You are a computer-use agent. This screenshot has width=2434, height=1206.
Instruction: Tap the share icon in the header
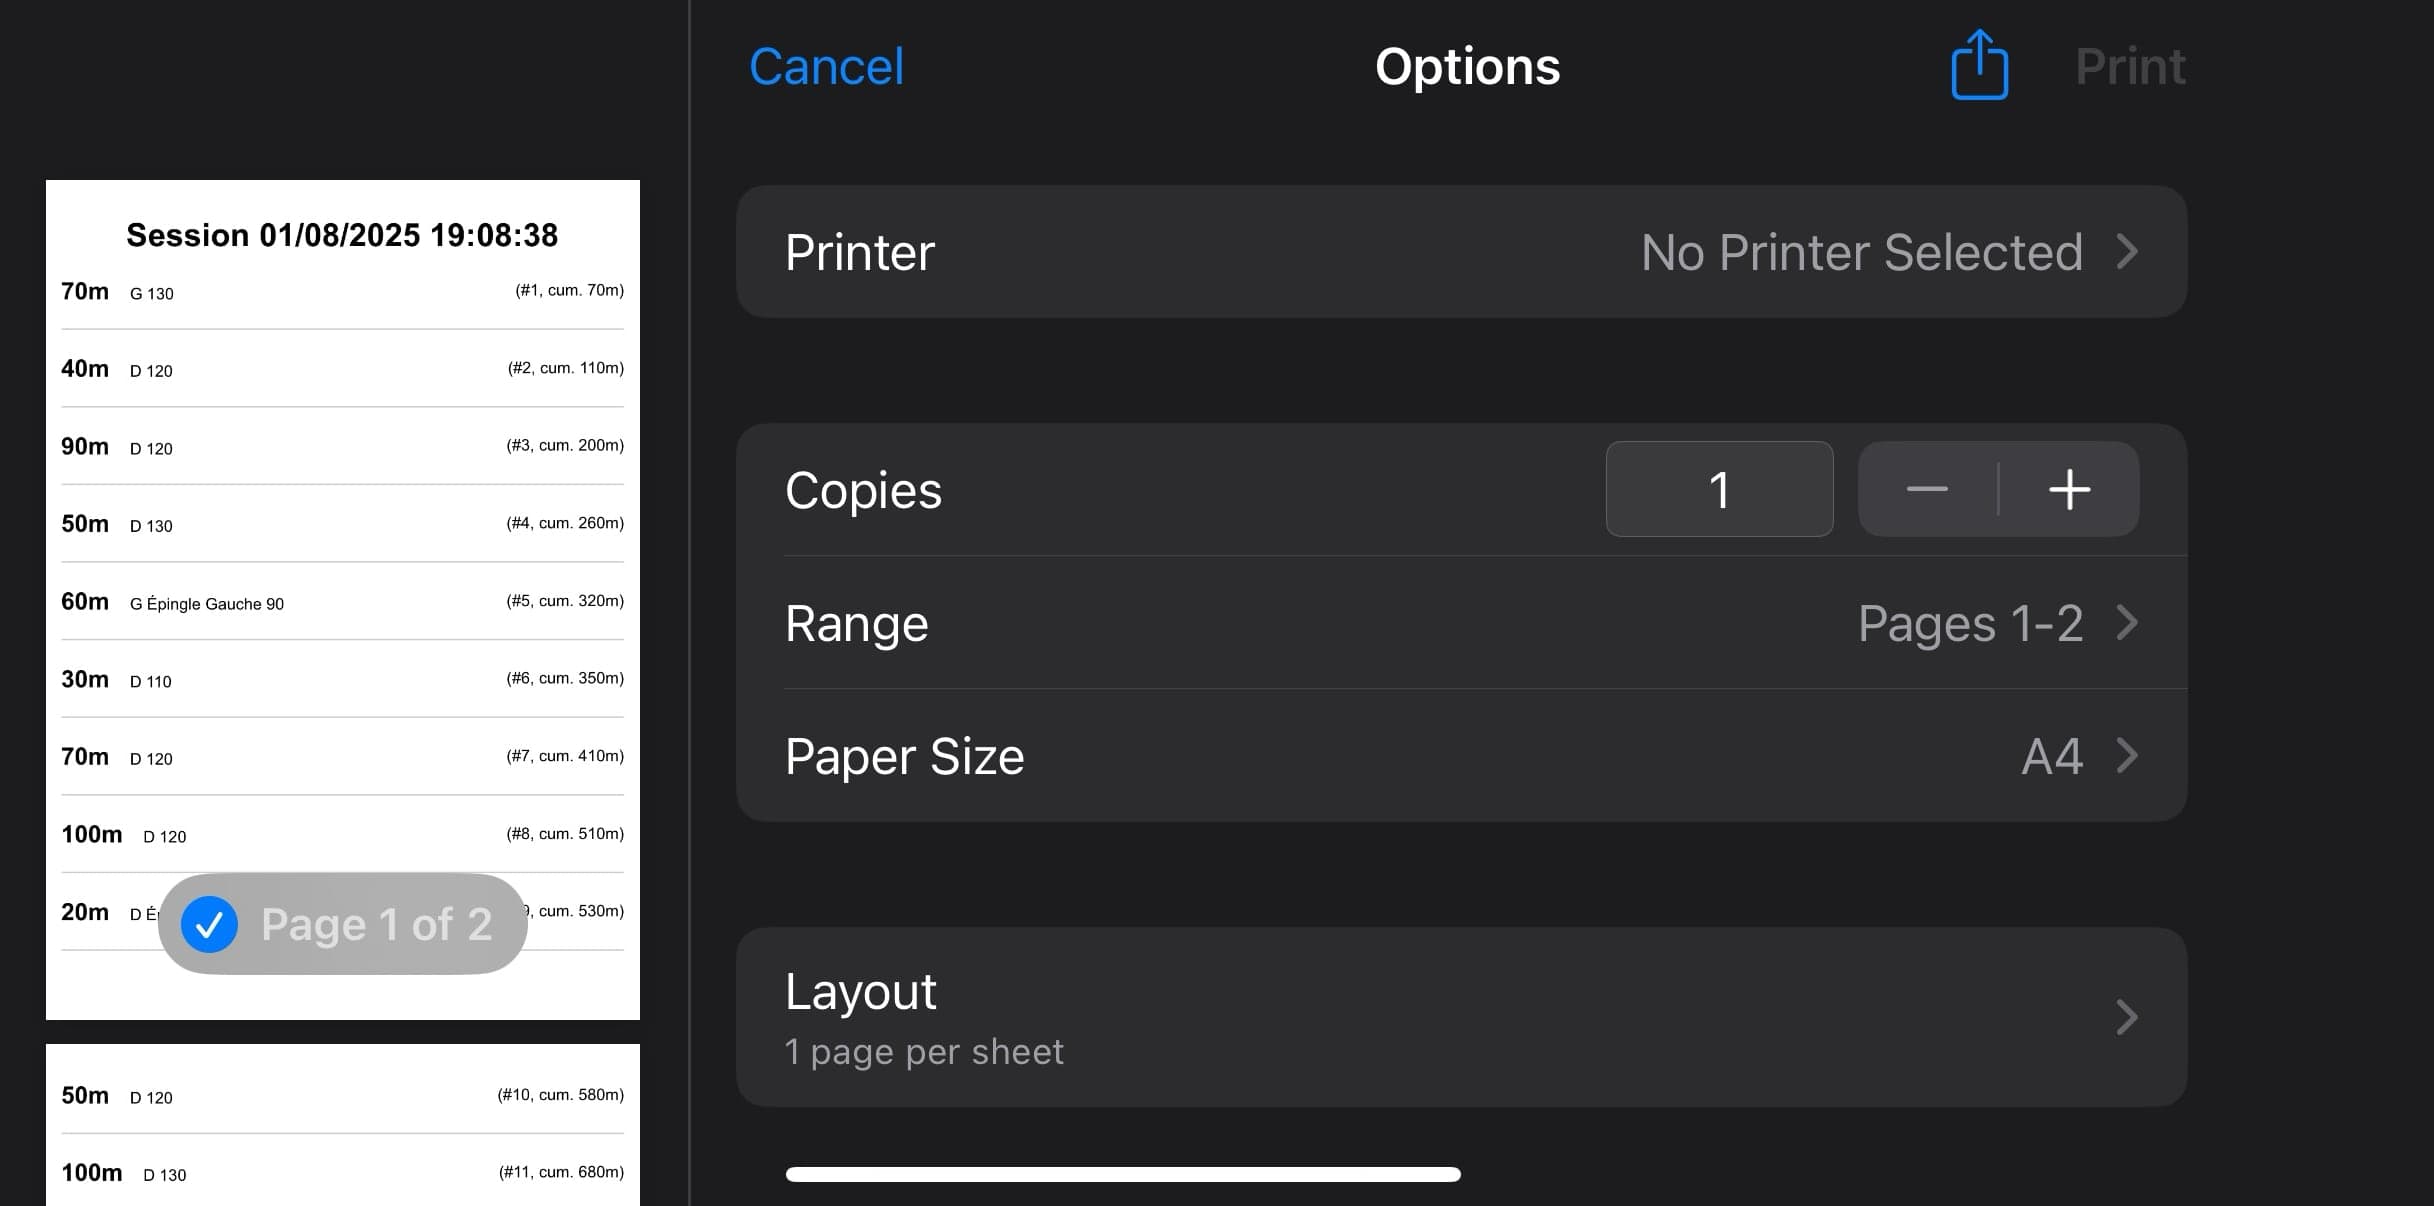coord(1979,66)
